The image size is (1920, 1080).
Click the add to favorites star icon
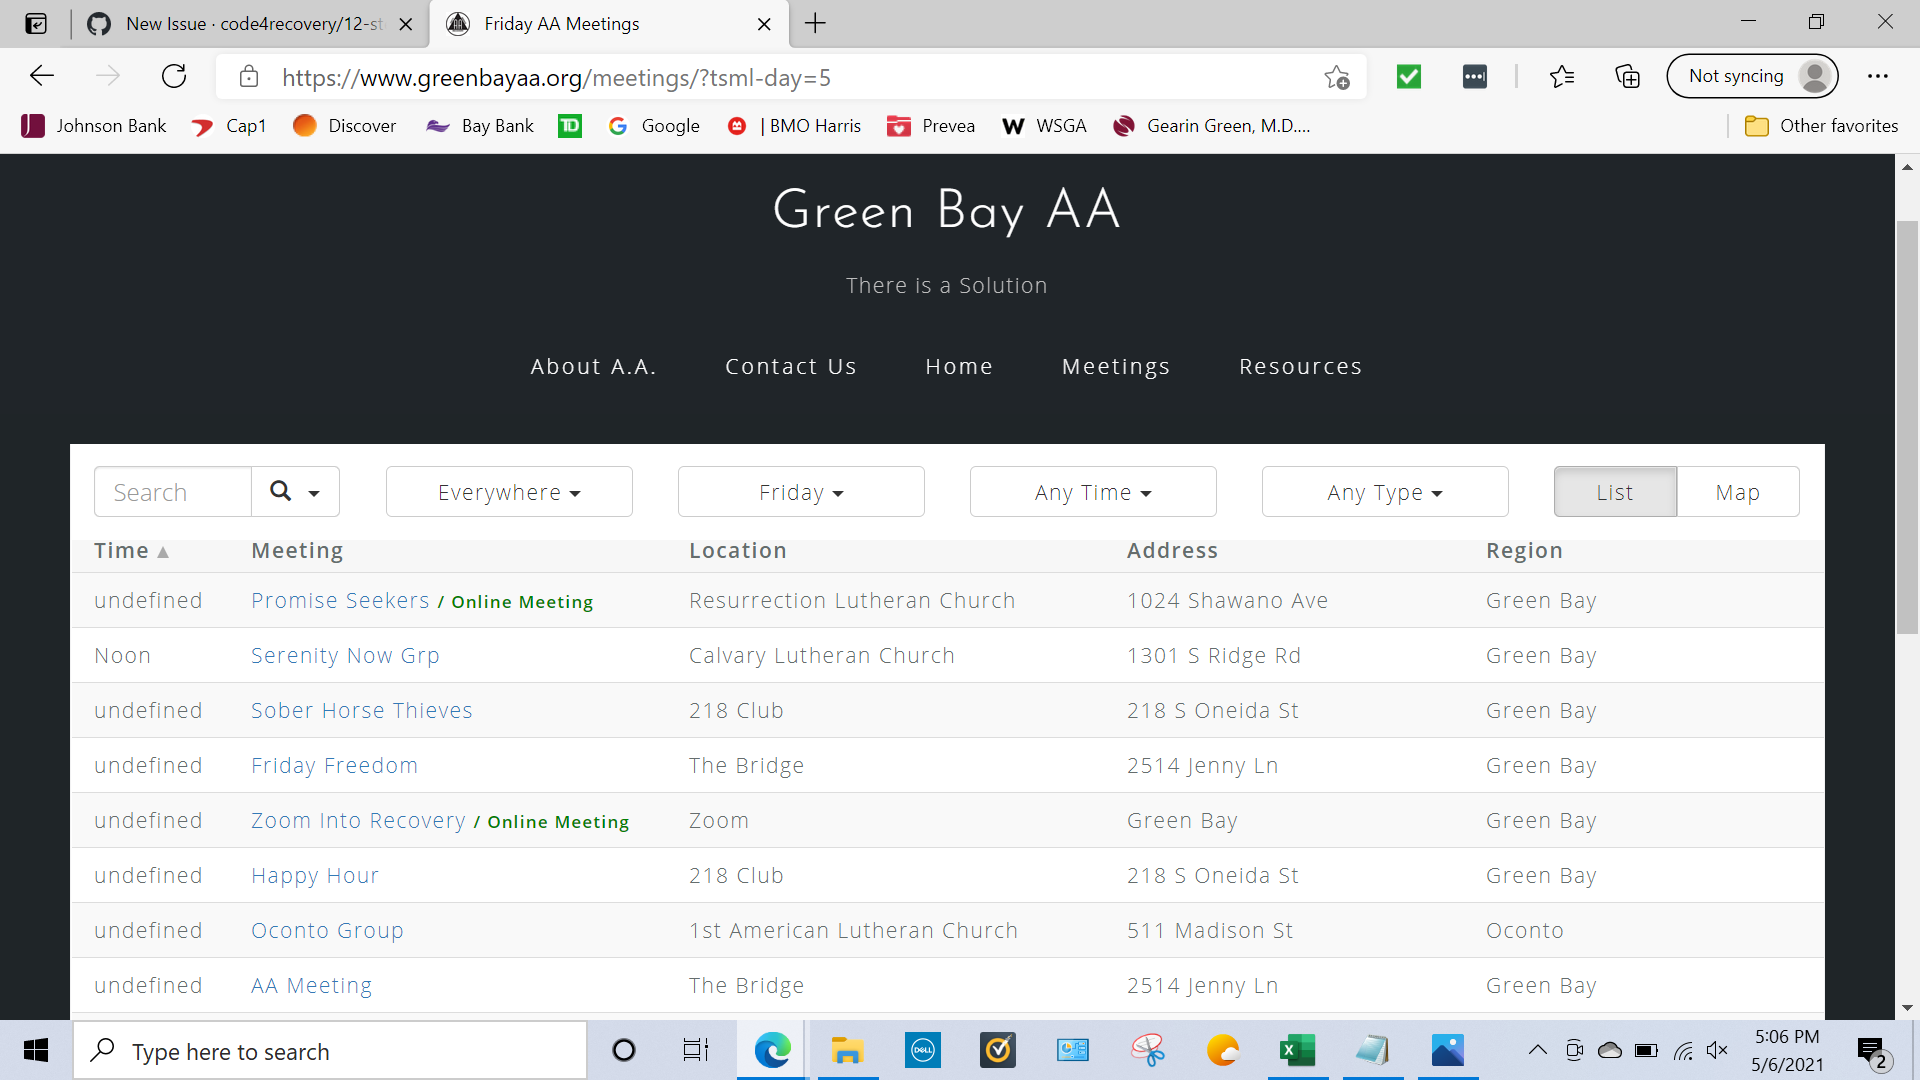[x=1336, y=77]
